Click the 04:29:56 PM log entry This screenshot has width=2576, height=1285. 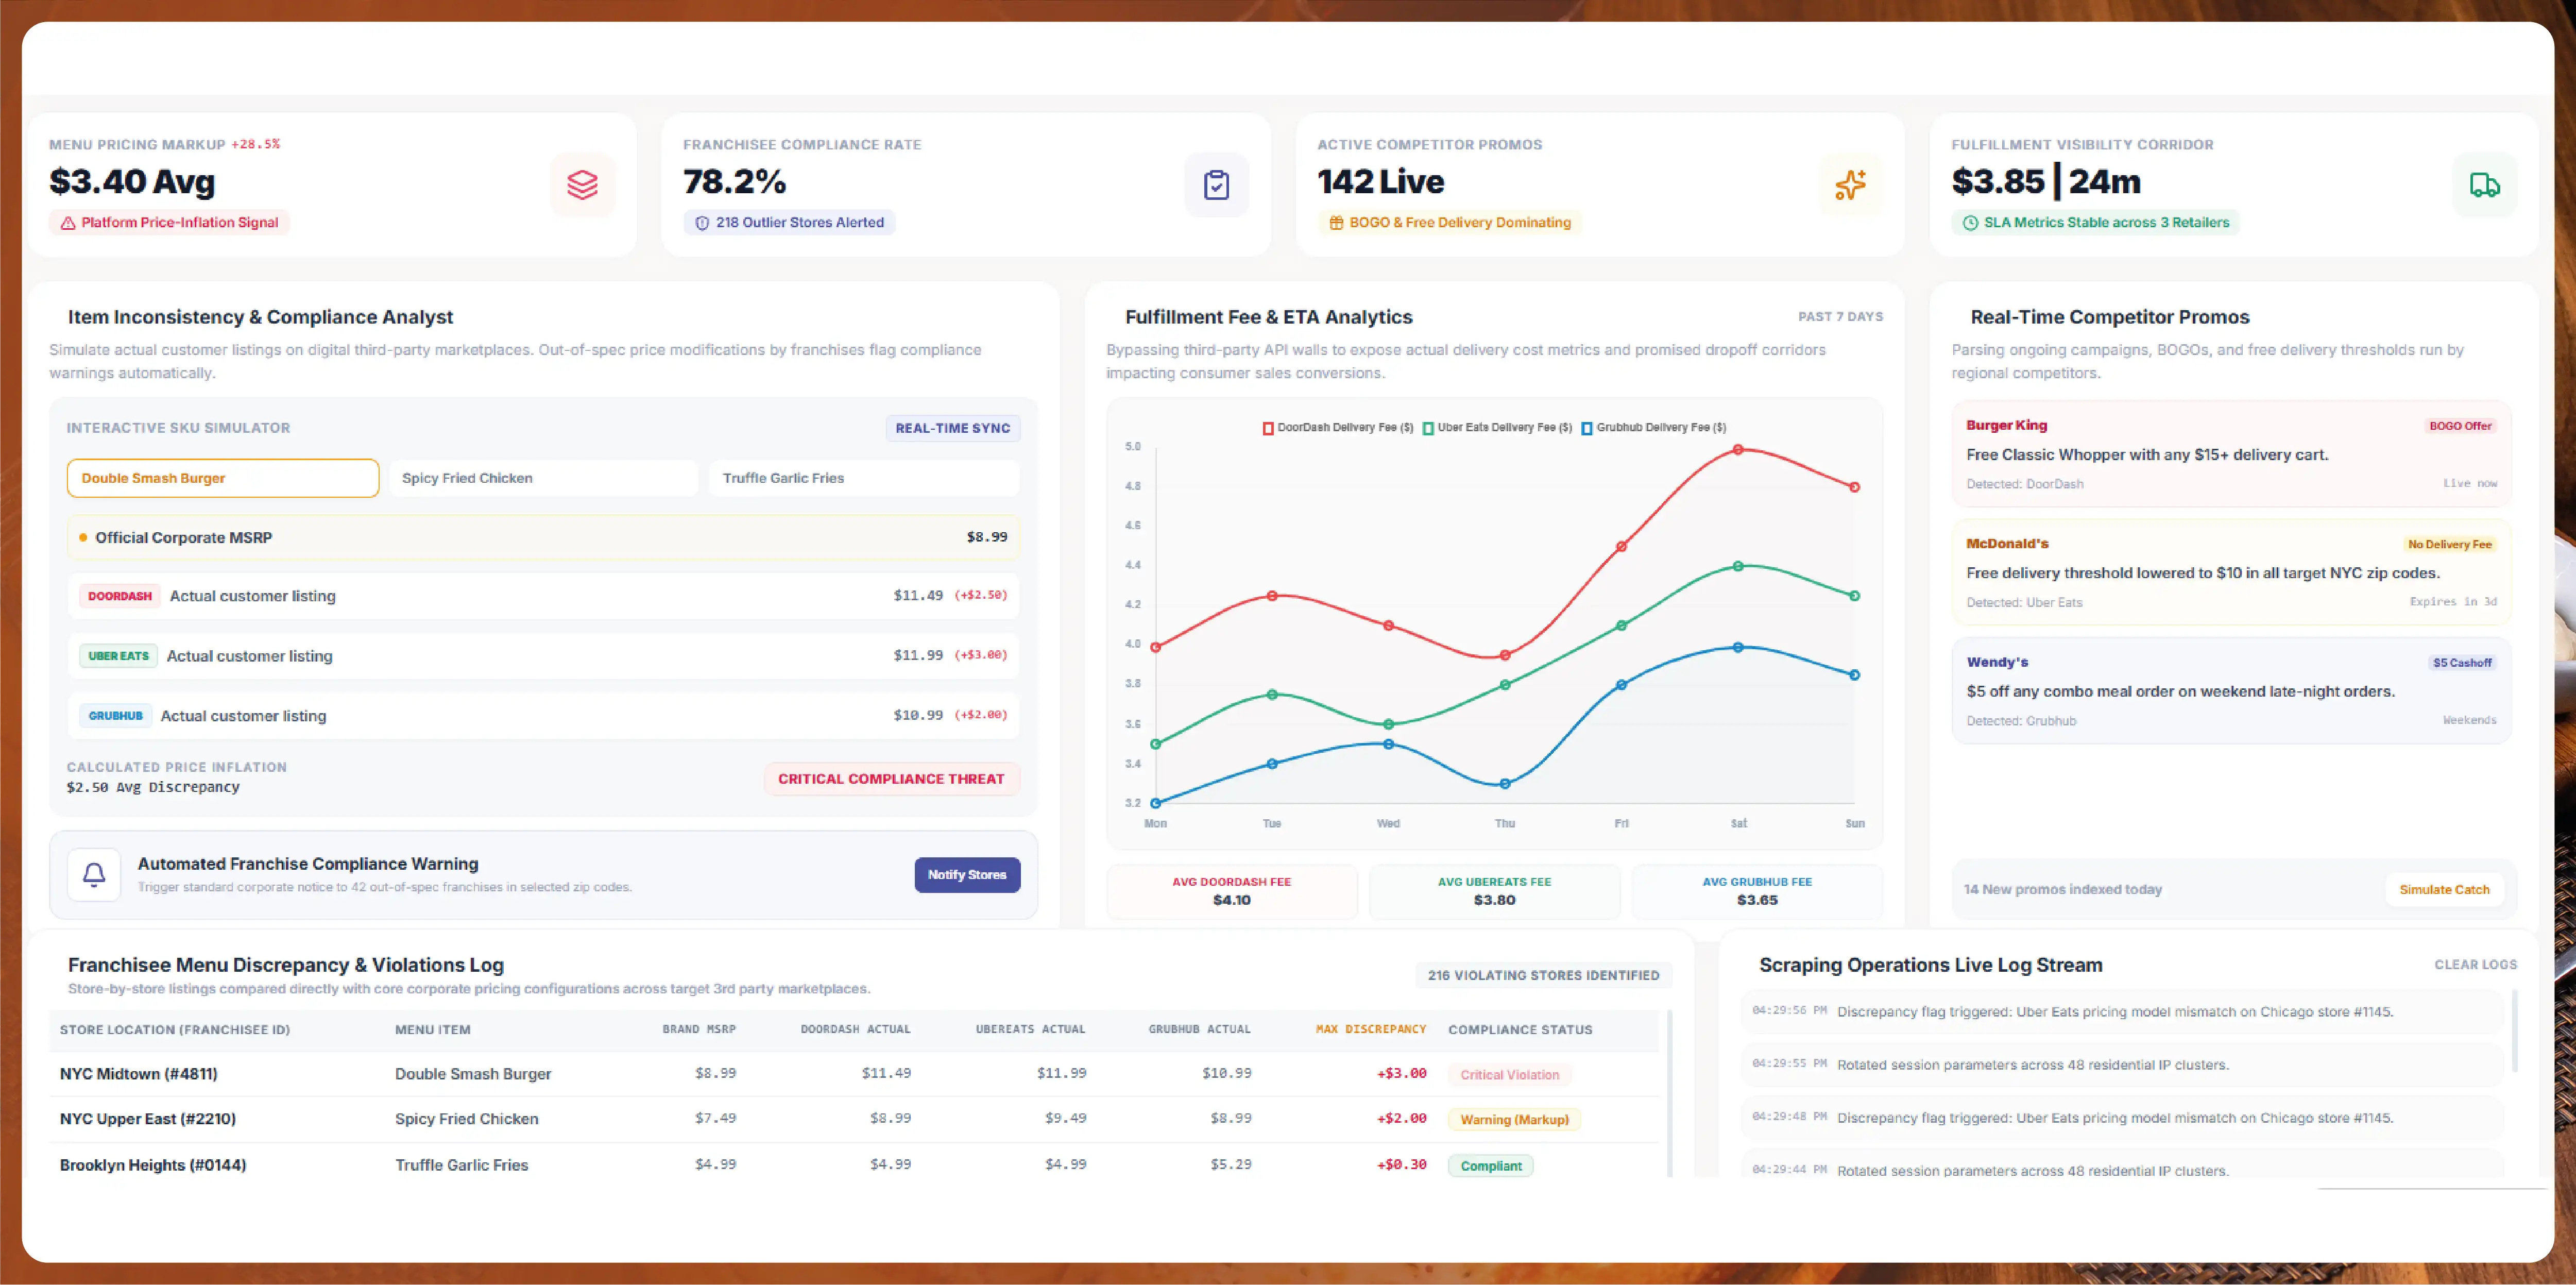click(x=2122, y=1012)
